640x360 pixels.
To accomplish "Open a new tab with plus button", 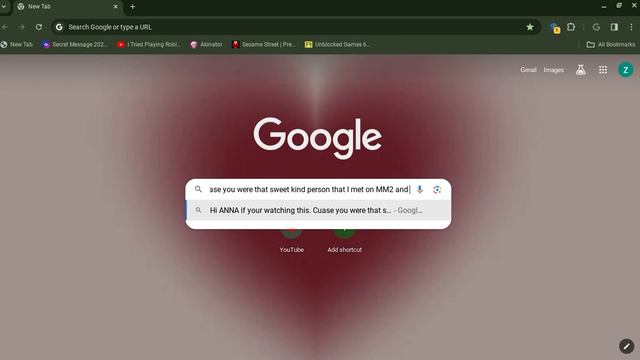I will coord(132,7).
